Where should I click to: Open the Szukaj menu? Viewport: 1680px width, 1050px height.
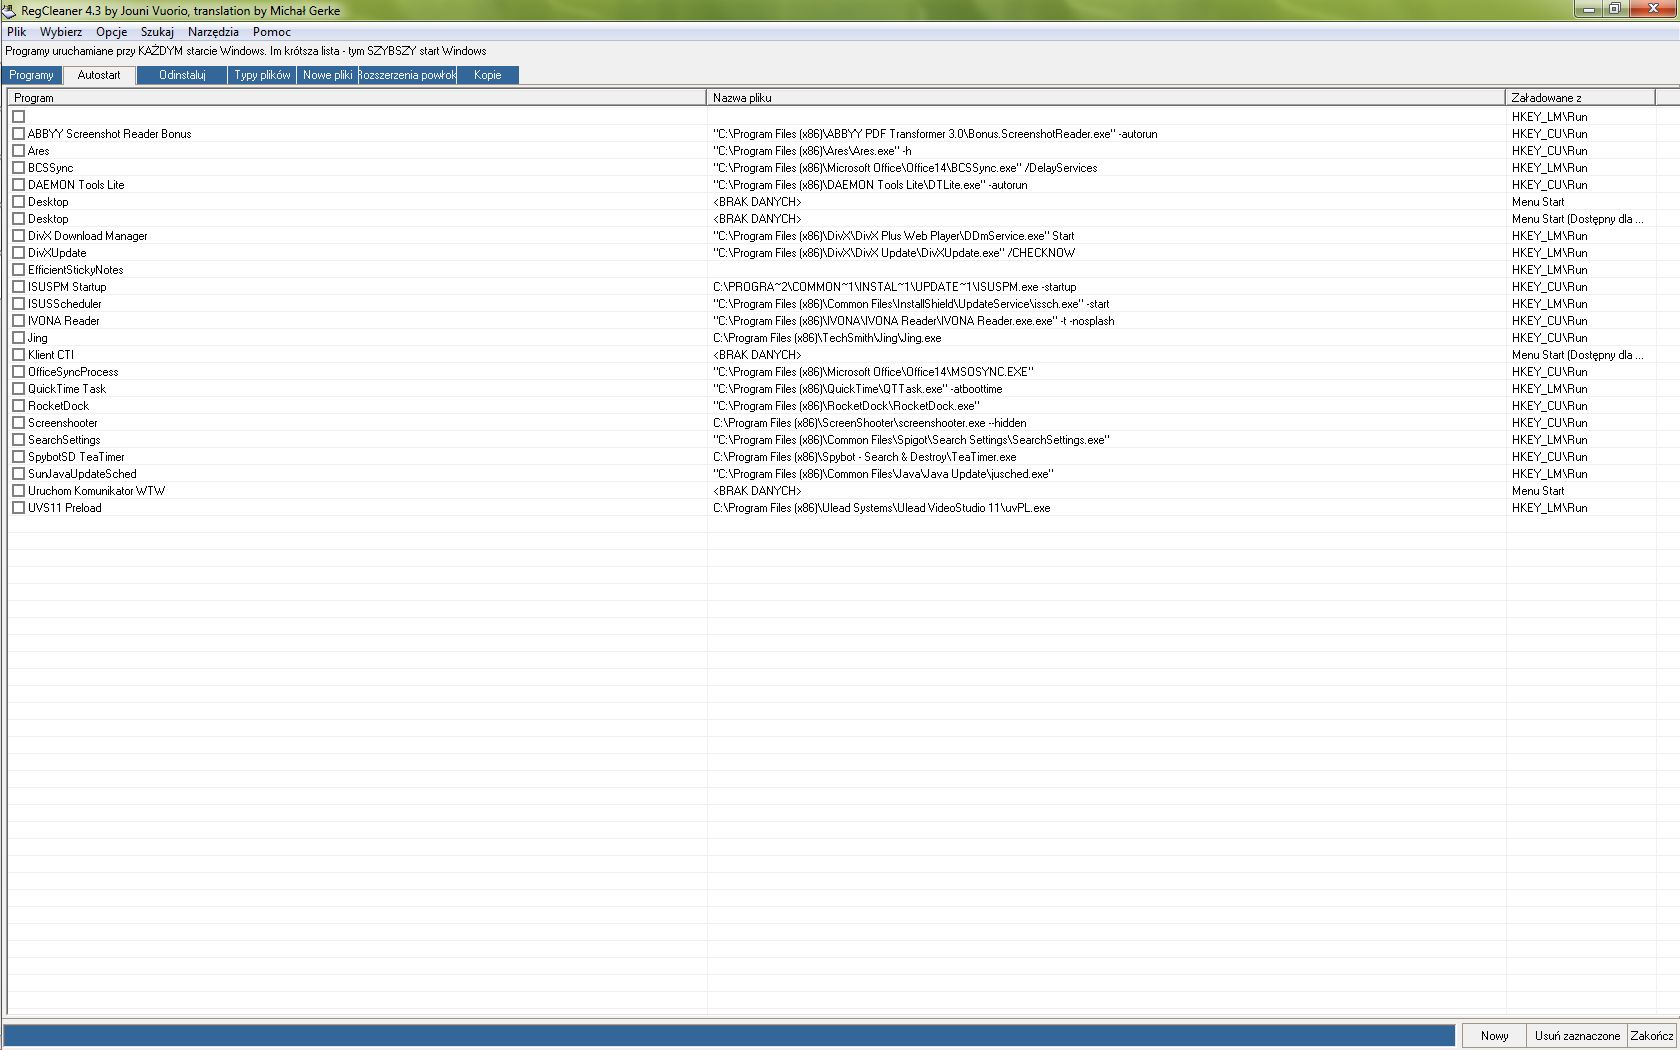157,32
